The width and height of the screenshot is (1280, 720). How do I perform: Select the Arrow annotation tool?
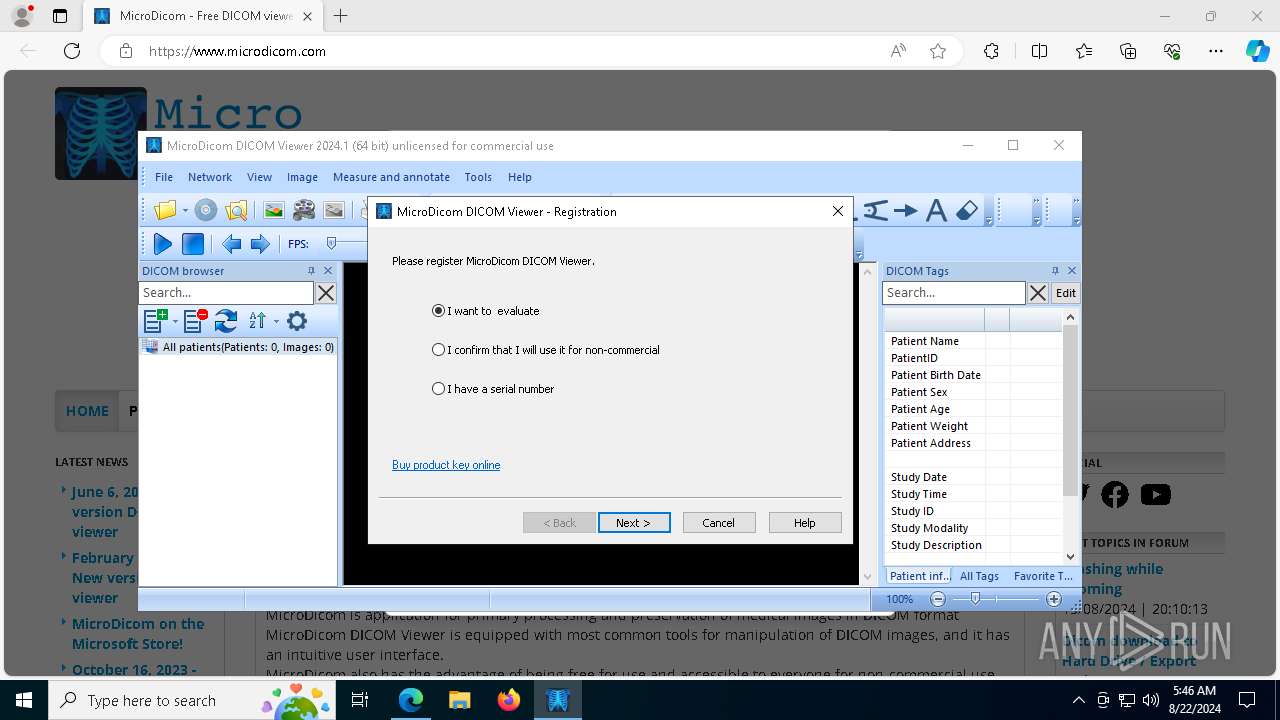click(x=906, y=211)
